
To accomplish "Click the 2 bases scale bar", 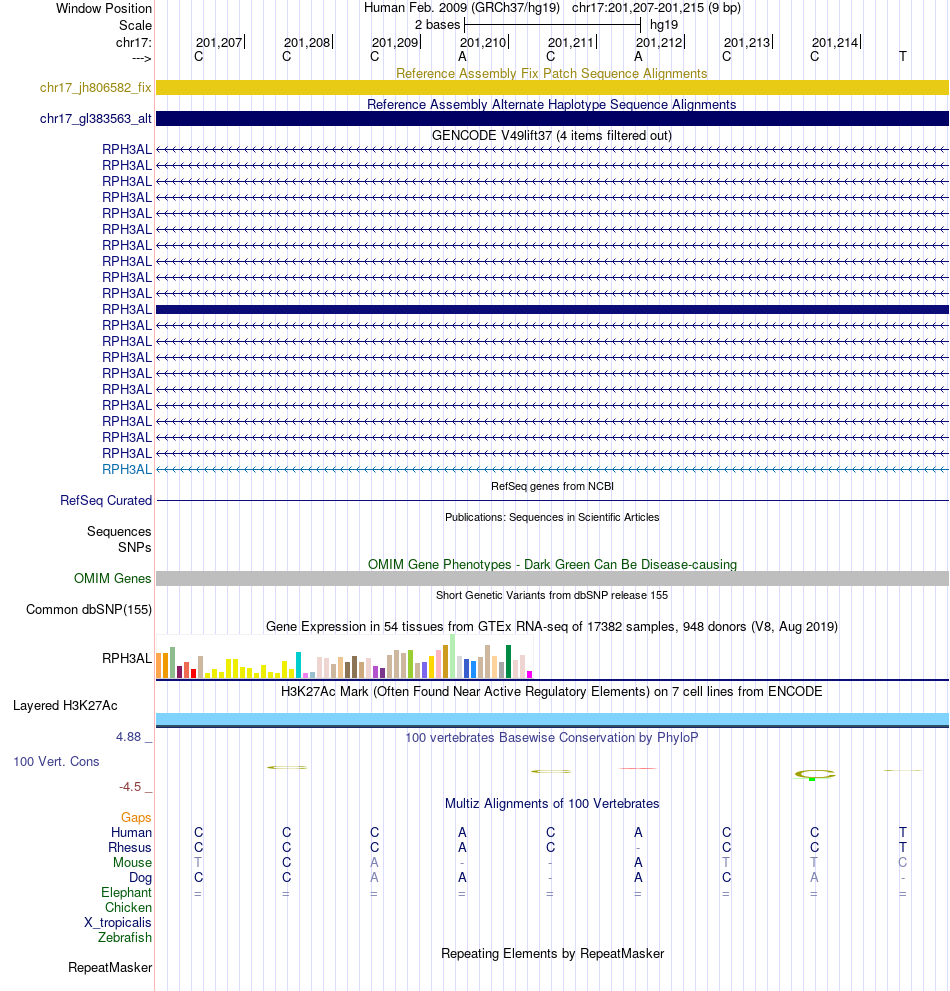I will tap(552, 25).
